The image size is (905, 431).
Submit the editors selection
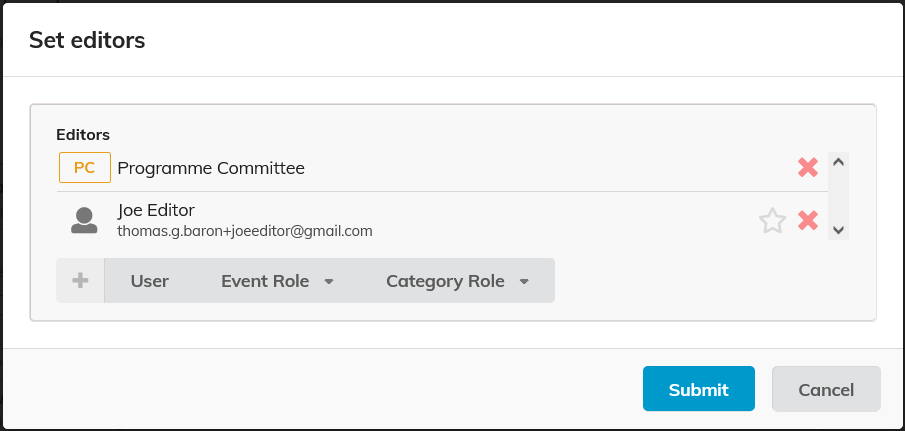tap(698, 389)
